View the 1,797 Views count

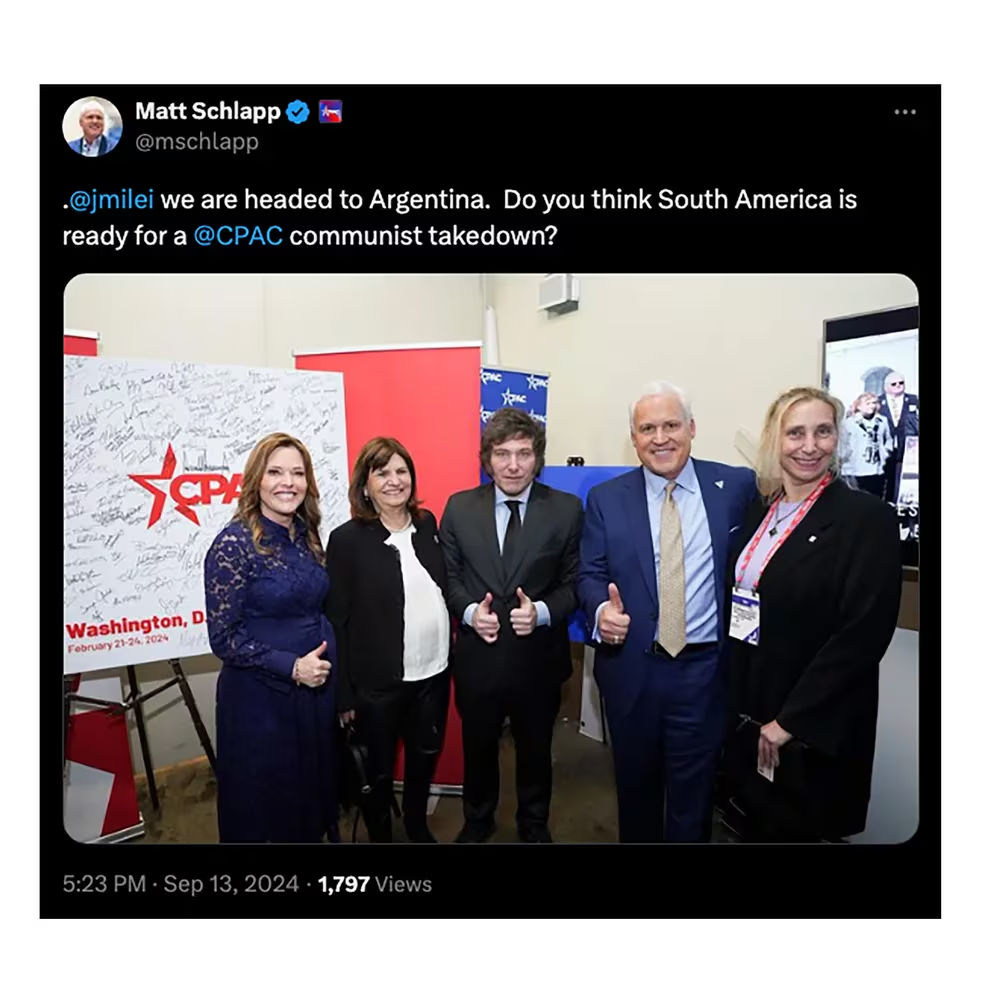click(375, 884)
